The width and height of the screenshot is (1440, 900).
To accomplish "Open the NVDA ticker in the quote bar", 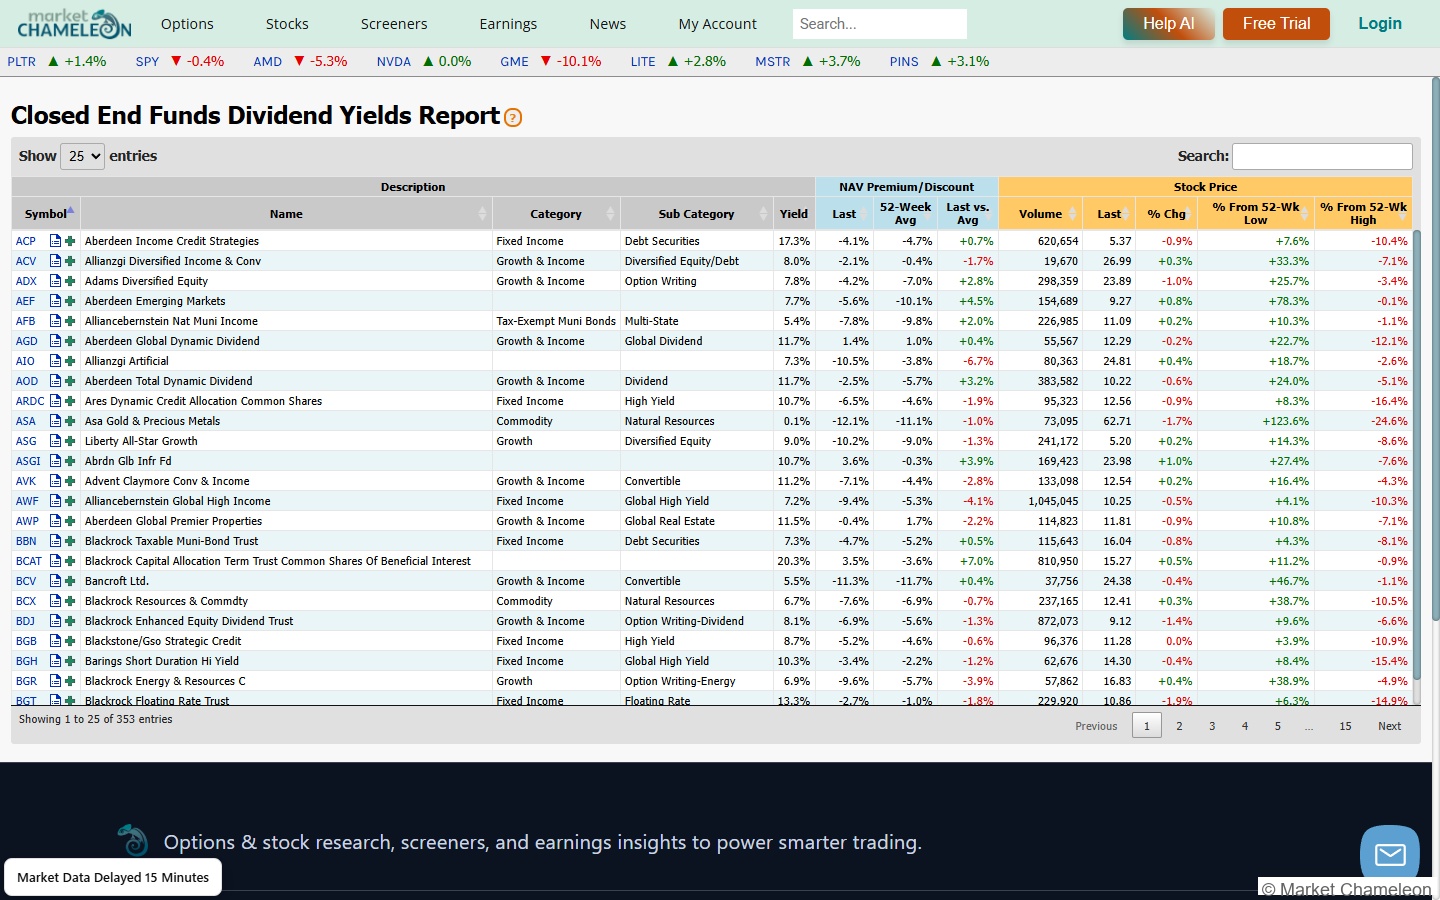I will [394, 62].
